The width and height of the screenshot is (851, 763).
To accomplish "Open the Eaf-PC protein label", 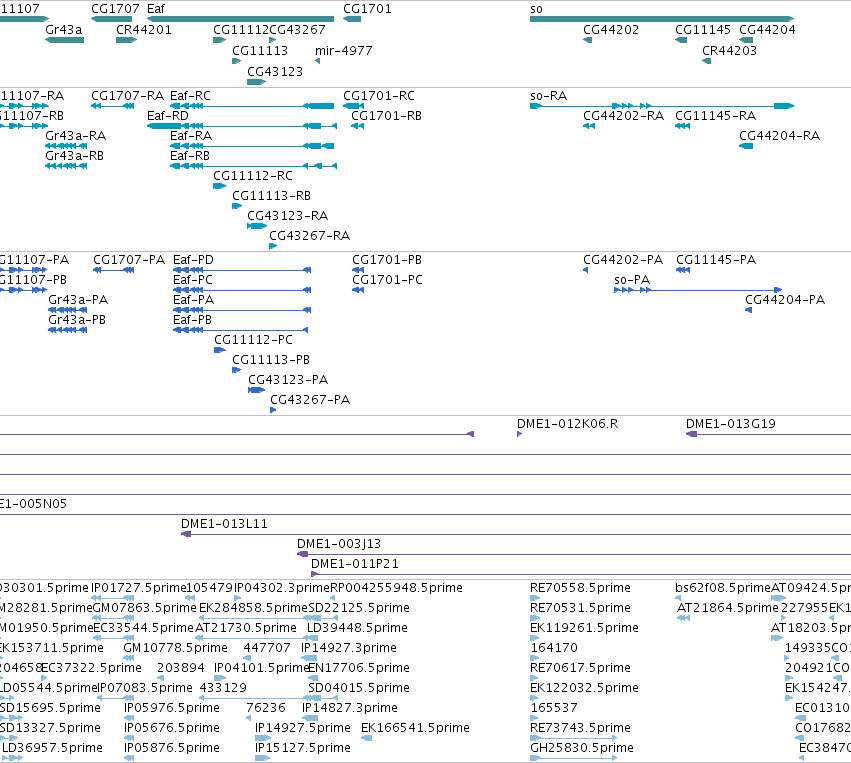I will pos(193,280).
